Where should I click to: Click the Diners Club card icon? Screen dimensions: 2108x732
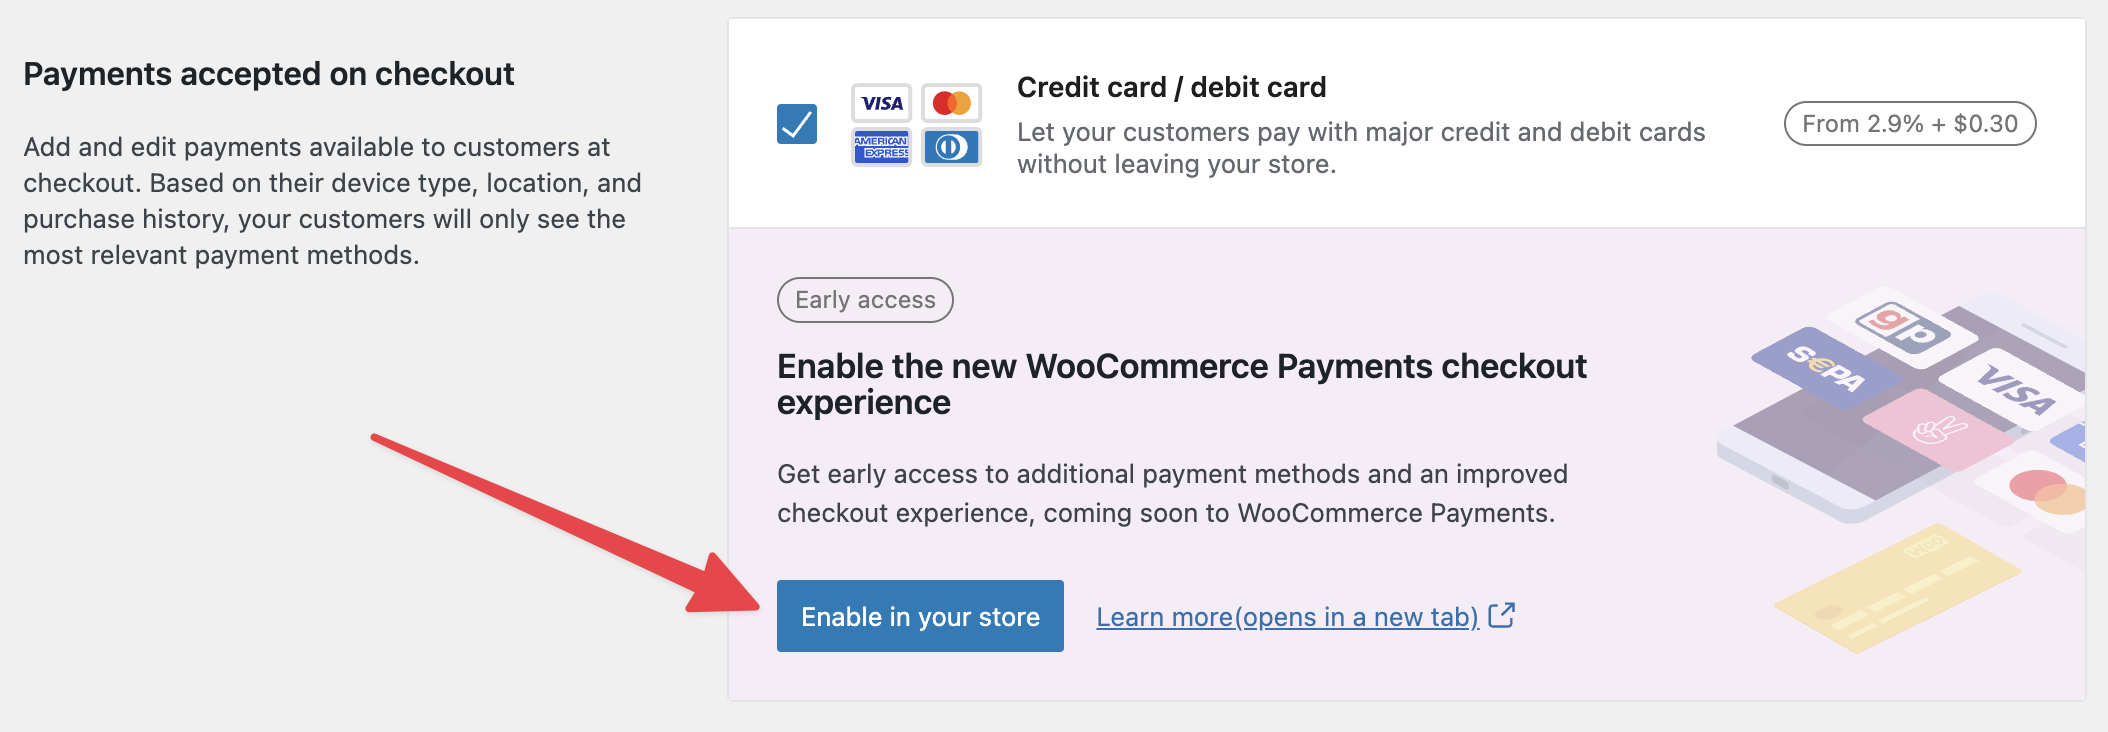951,147
